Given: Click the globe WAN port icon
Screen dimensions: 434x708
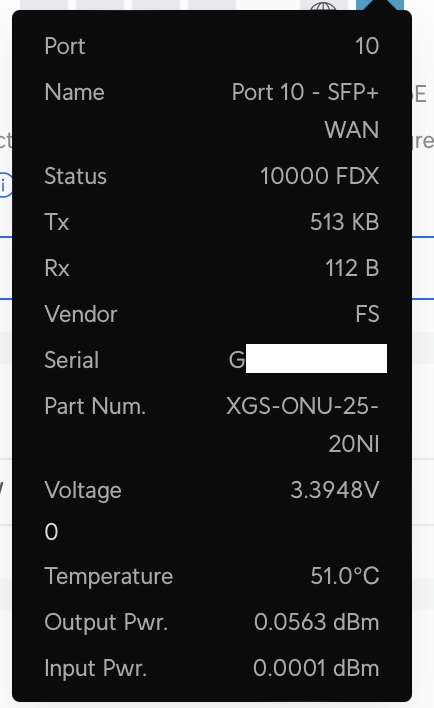Looking at the screenshot, I should point(324,5).
